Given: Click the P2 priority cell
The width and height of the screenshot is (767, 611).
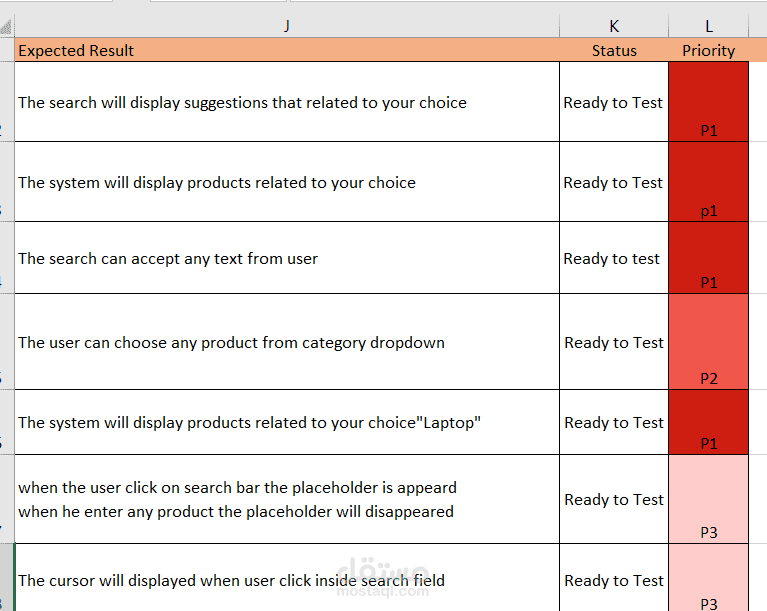Looking at the screenshot, I should 708,342.
